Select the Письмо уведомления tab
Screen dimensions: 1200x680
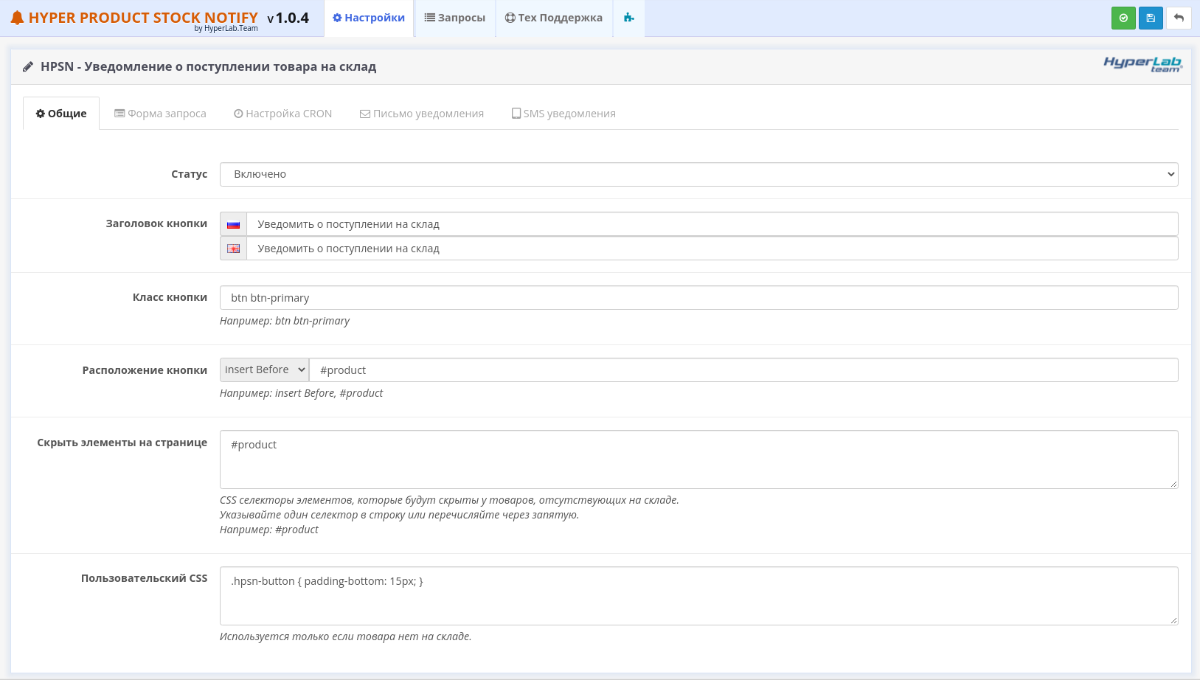[x=421, y=114]
